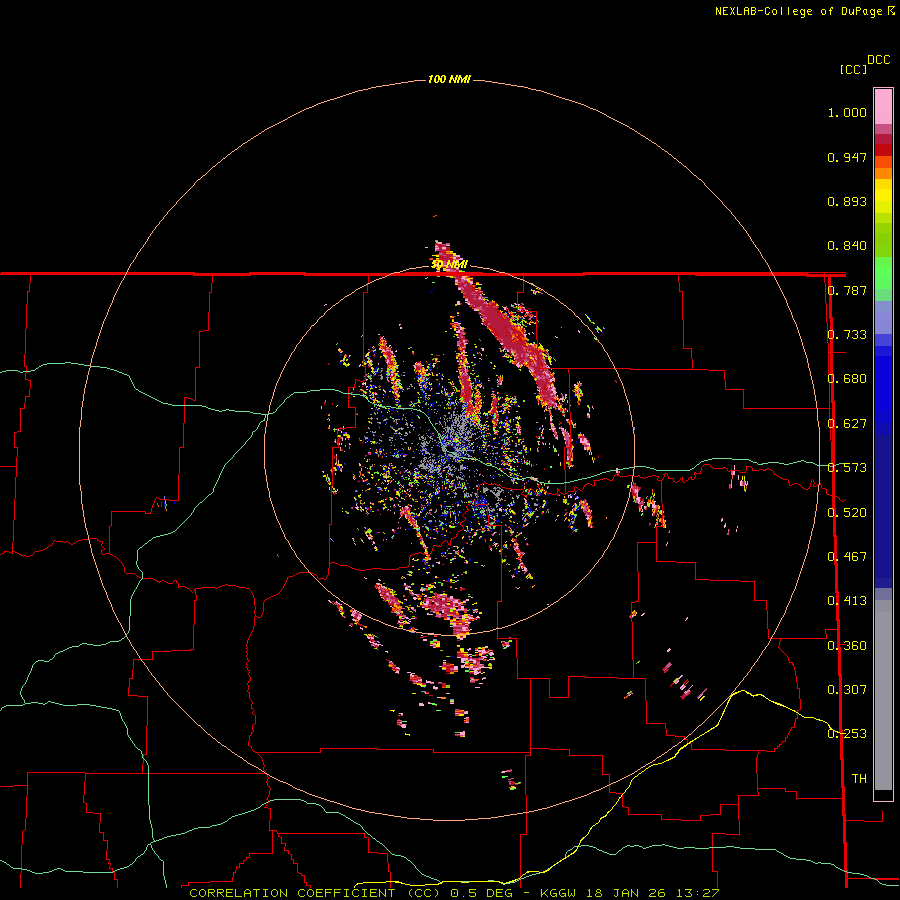Screen dimensions: 900x900
Task: Click the 0.787 colorbar value
Action: click(x=847, y=290)
